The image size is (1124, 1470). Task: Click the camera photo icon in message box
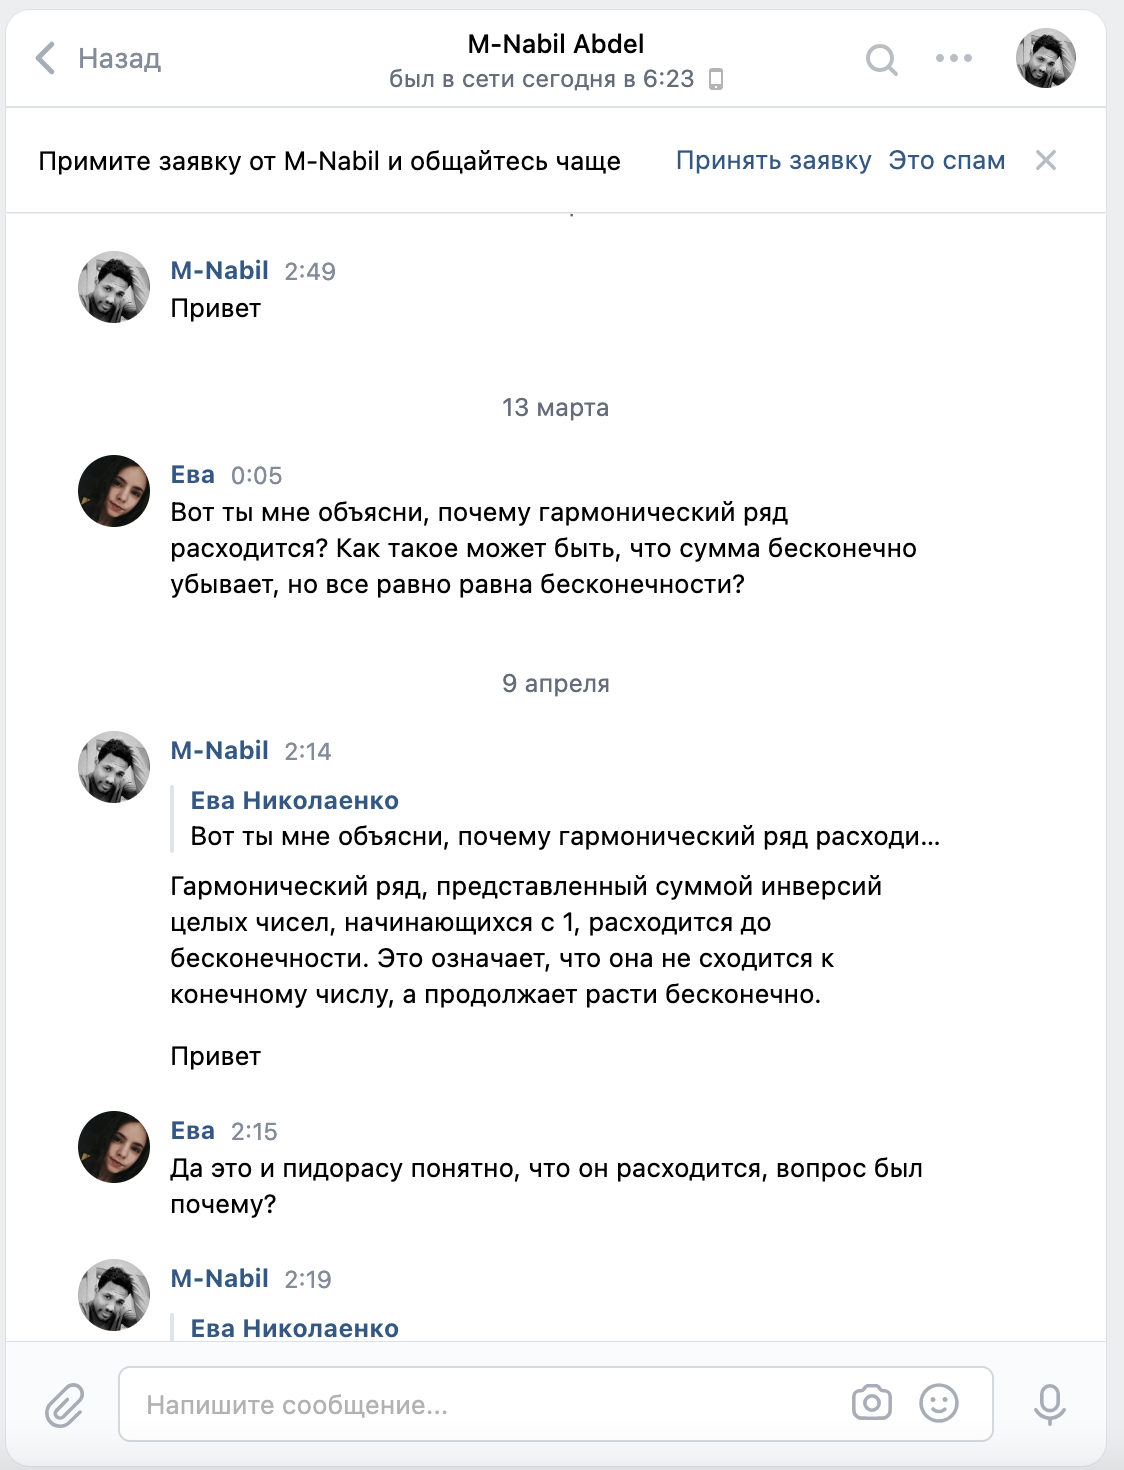871,1403
